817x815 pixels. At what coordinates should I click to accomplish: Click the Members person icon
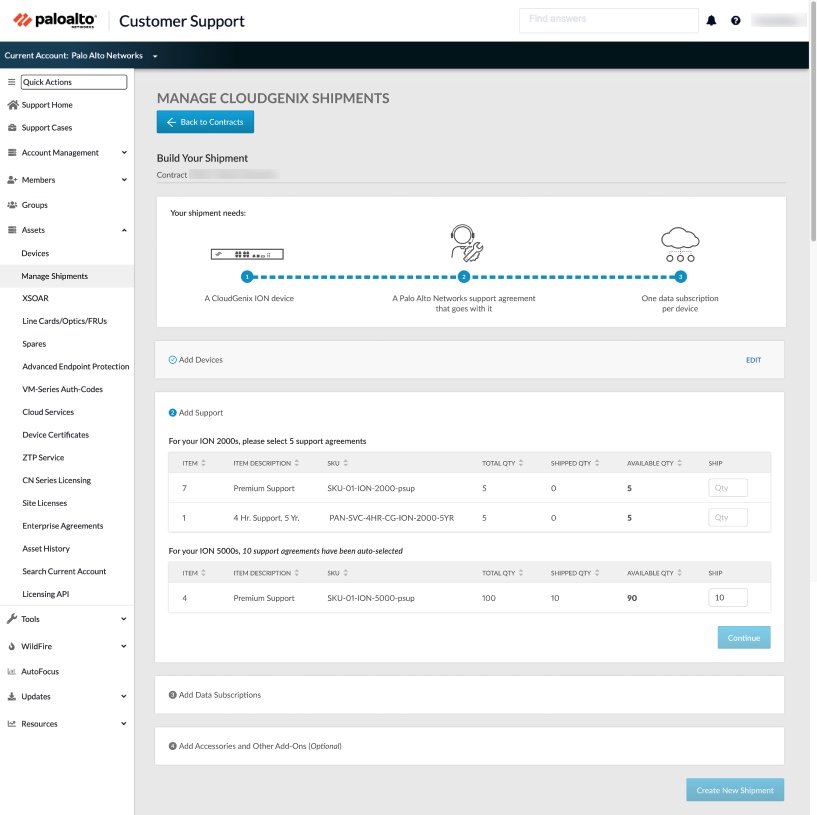coord(12,180)
